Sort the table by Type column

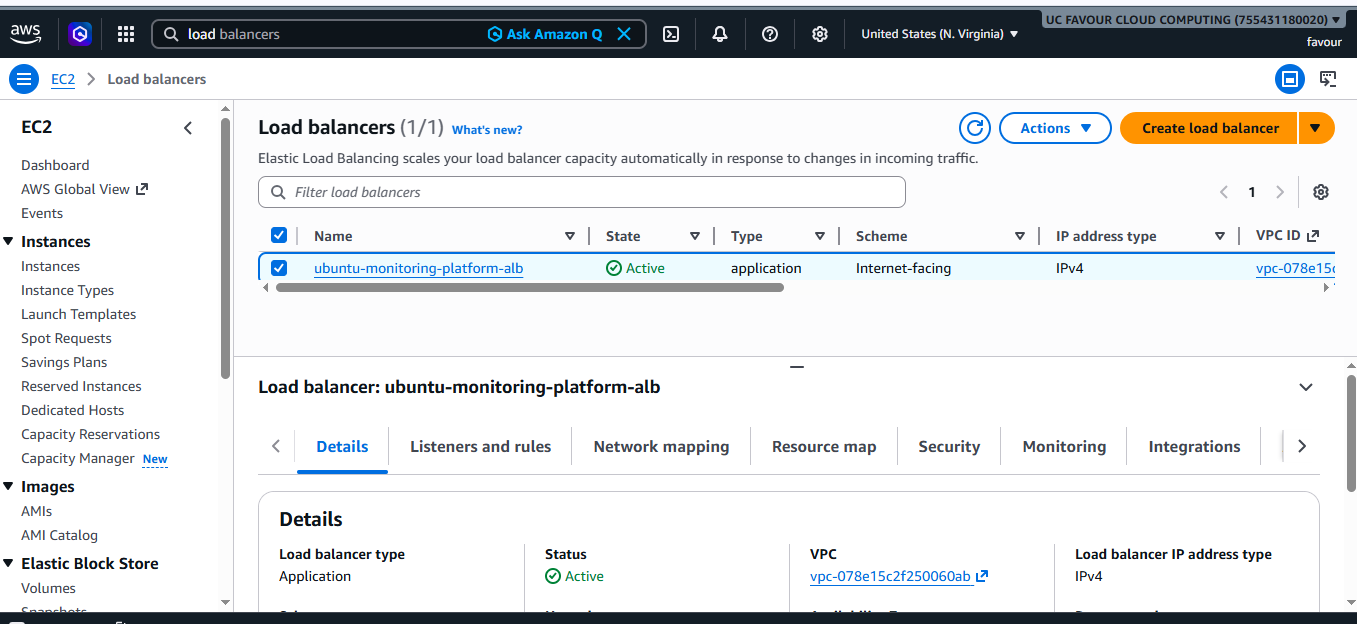click(820, 236)
